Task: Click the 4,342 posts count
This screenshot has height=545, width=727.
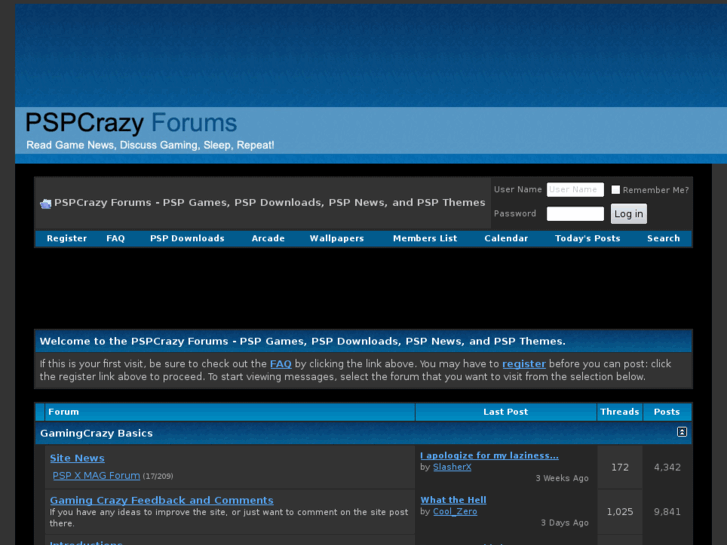Action: (667, 467)
